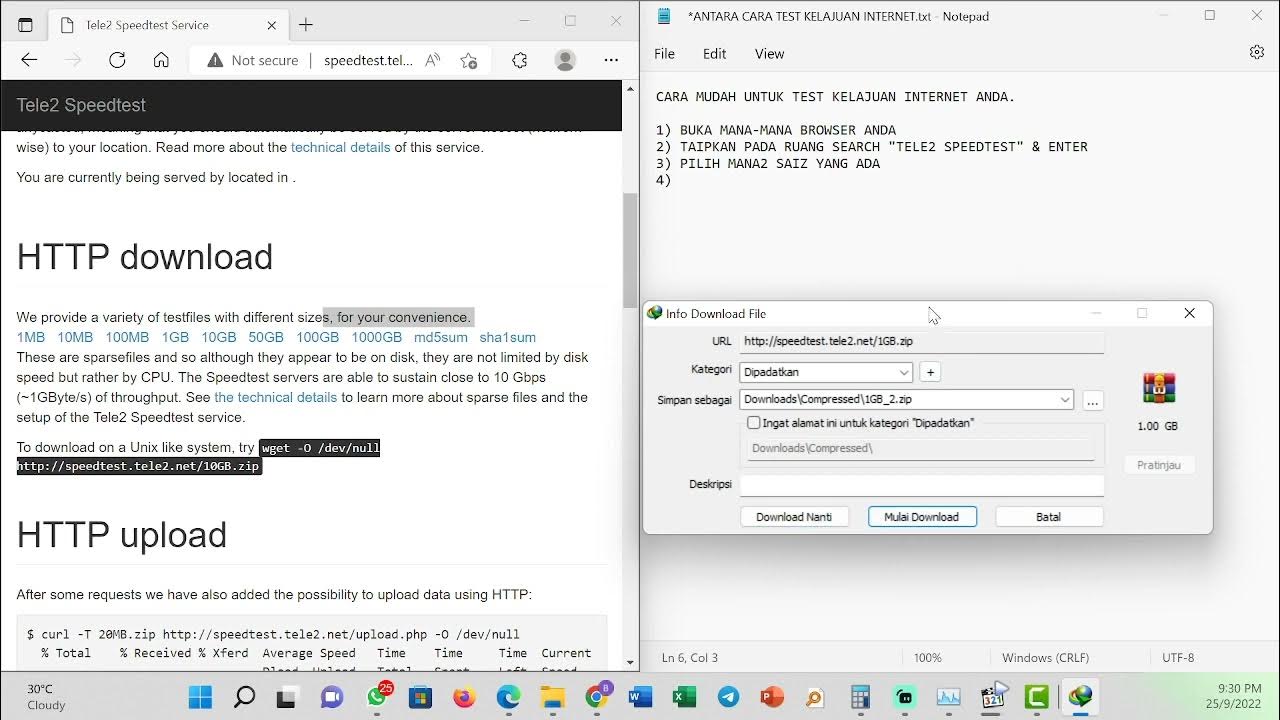Open the Edge profile avatar
The width and height of the screenshot is (1280, 720).
coord(565,60)
